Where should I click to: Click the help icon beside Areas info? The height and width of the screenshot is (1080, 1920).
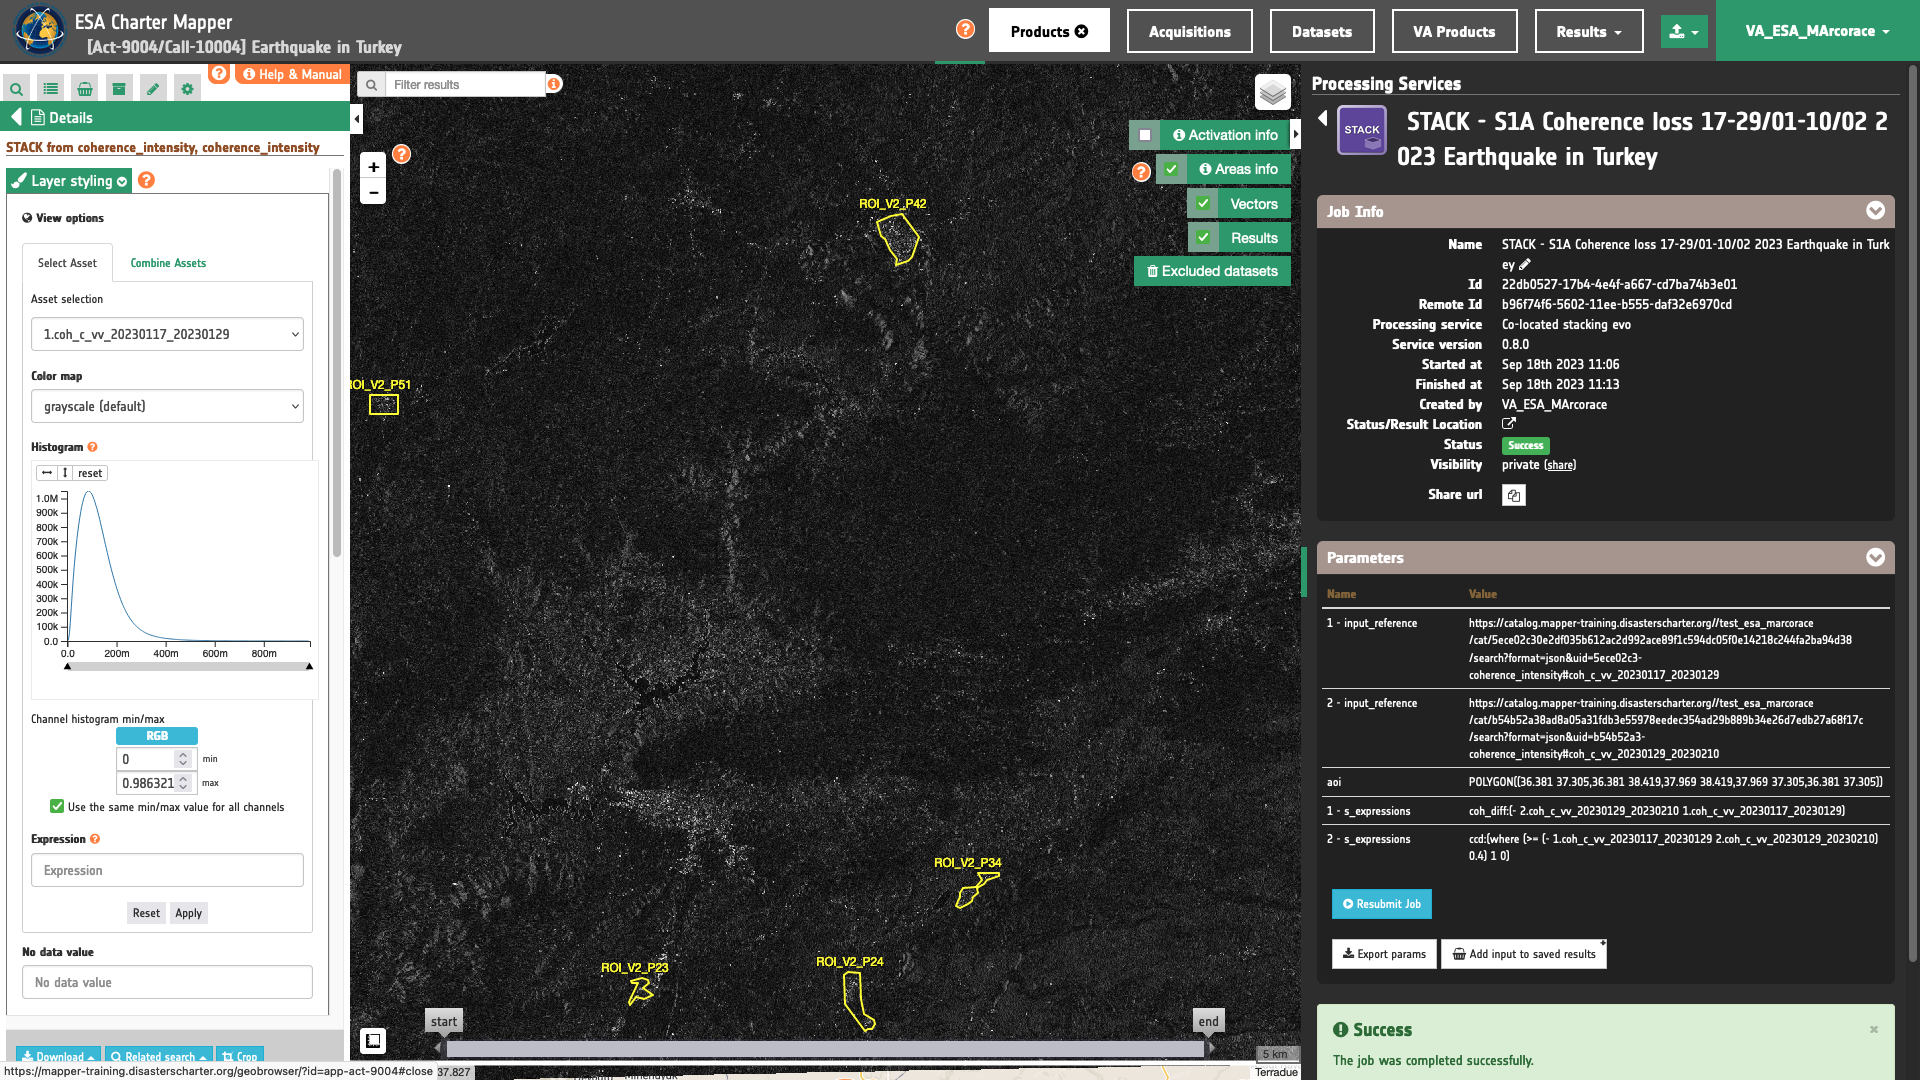pos(1141,172)
